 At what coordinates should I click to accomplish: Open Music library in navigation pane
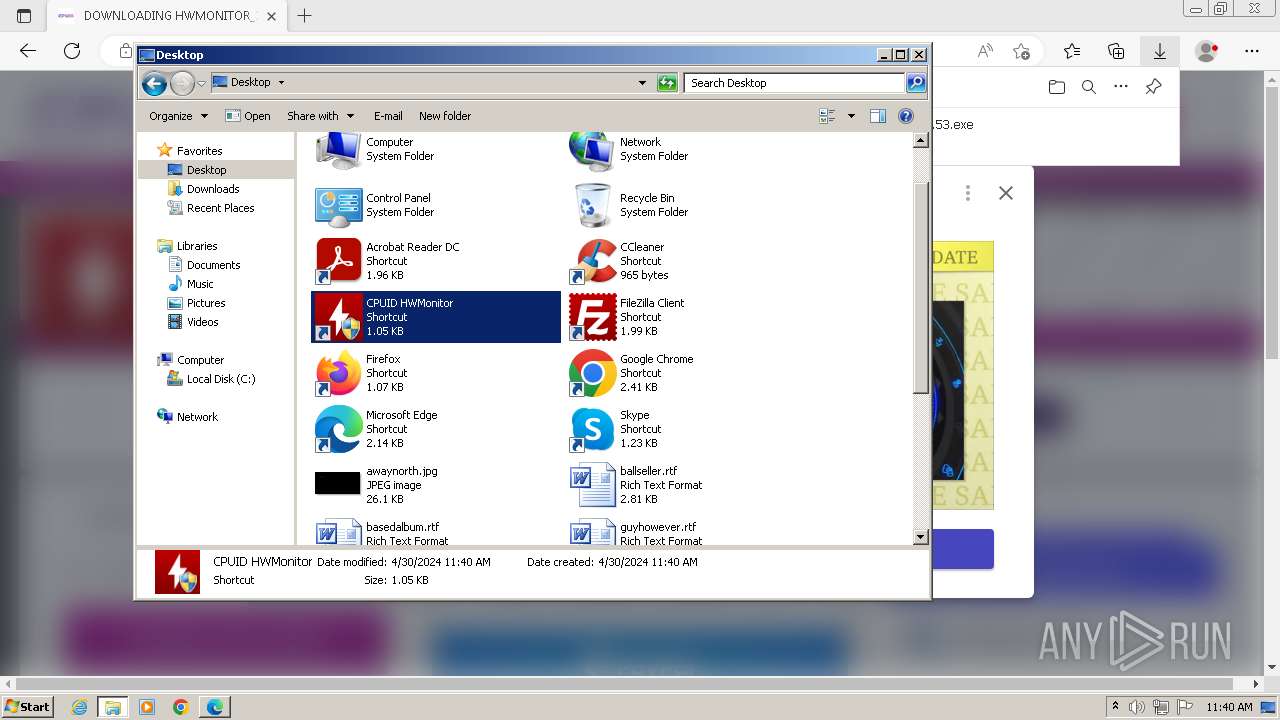click(x=200, y=284)
